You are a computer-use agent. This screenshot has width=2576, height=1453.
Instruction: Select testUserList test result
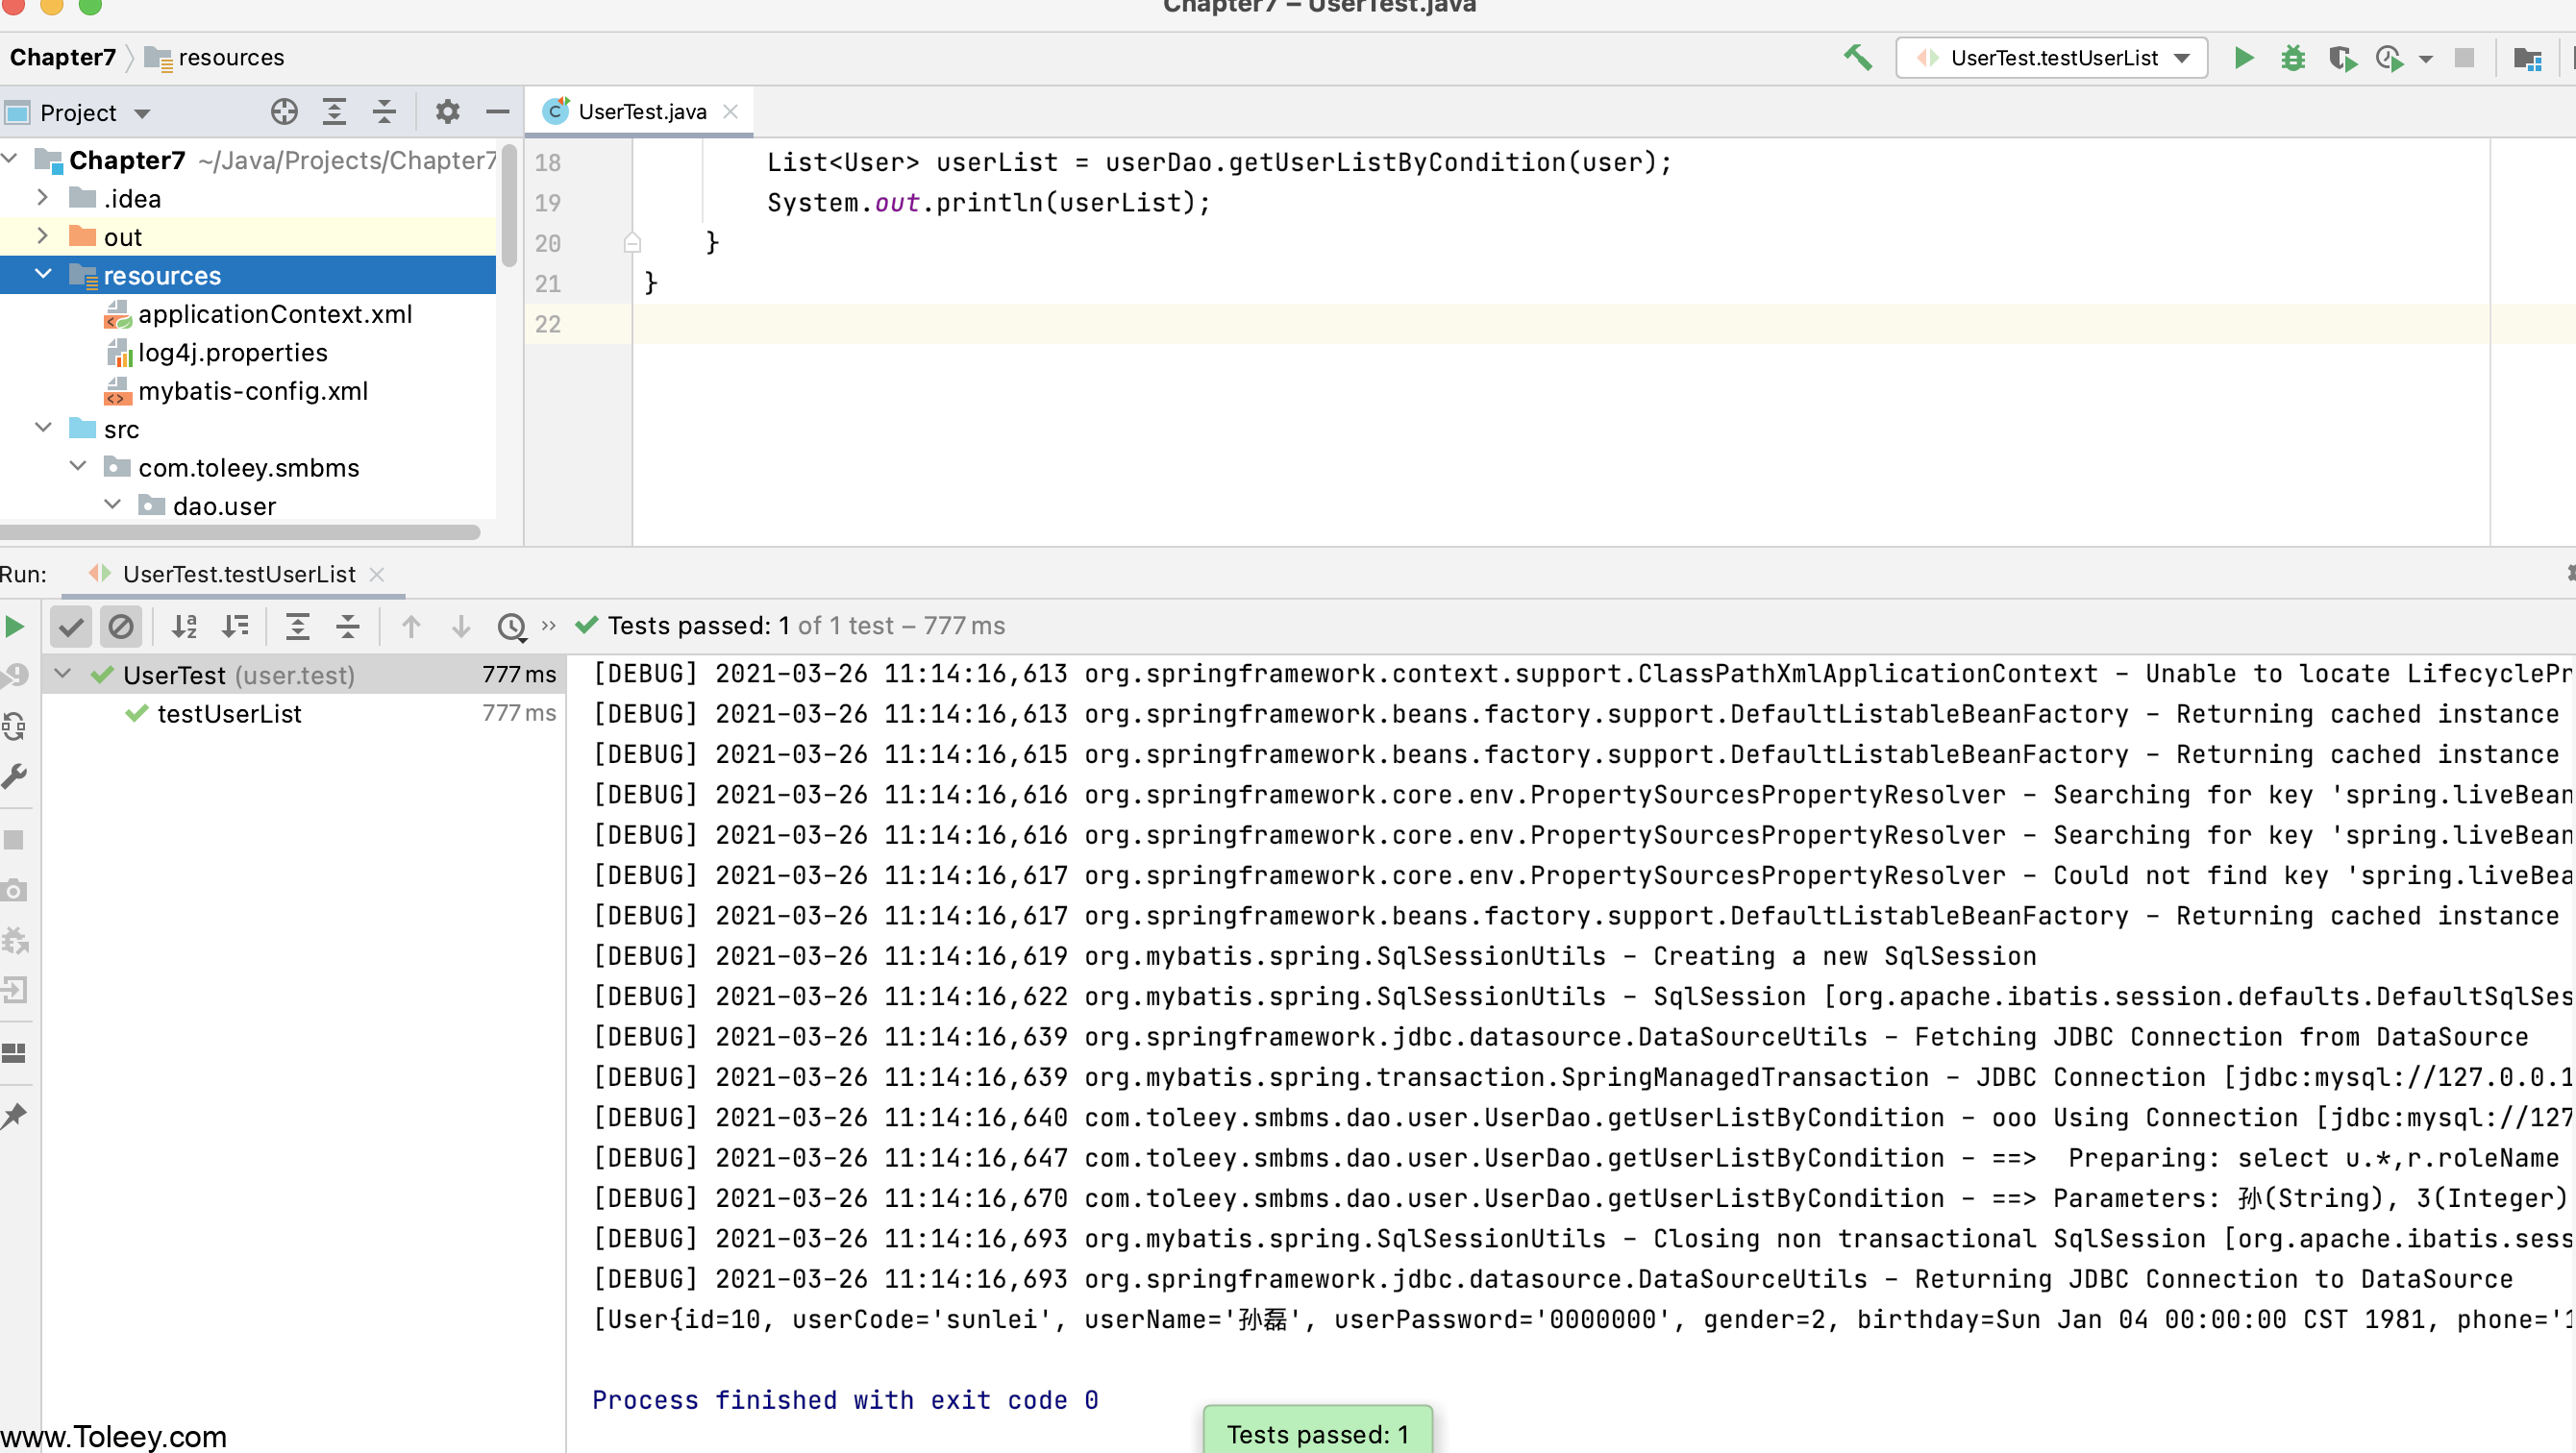[229, 714]
